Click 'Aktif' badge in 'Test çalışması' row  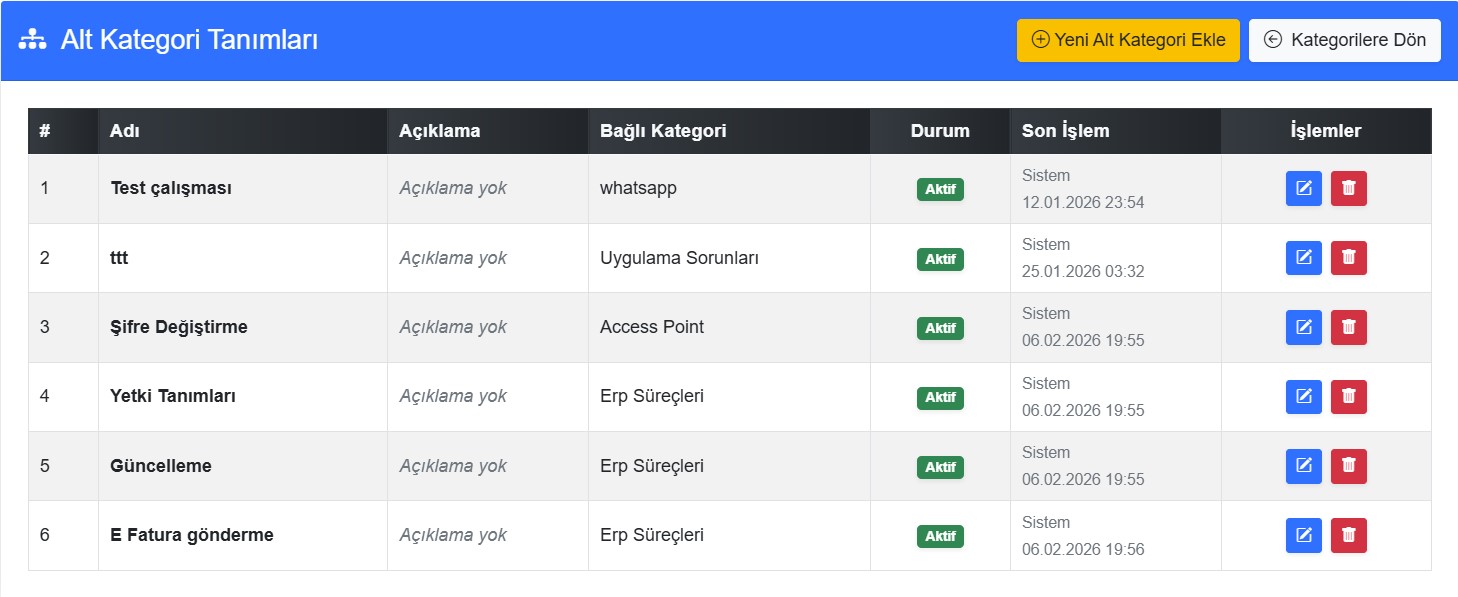(x=940, y=190)
